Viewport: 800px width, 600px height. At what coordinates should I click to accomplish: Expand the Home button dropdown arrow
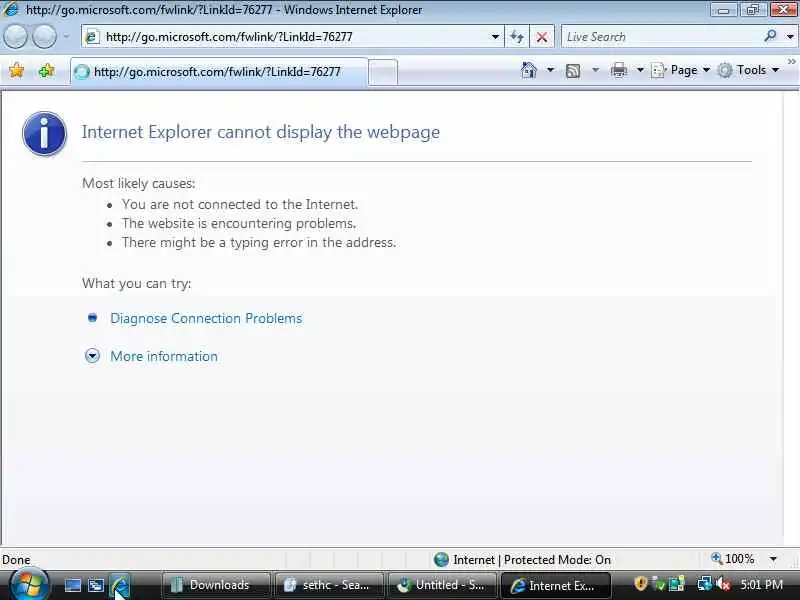point(550,70)
